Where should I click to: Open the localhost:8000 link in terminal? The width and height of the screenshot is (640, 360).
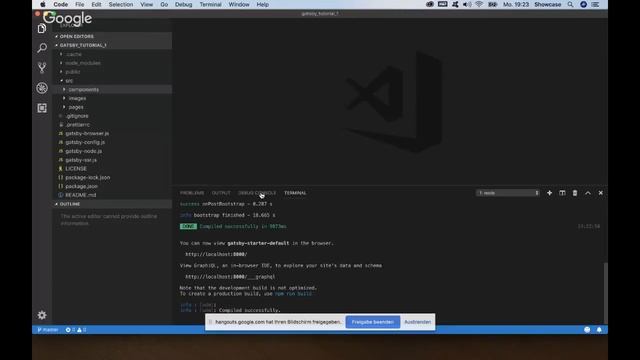(x=216, y=254)
